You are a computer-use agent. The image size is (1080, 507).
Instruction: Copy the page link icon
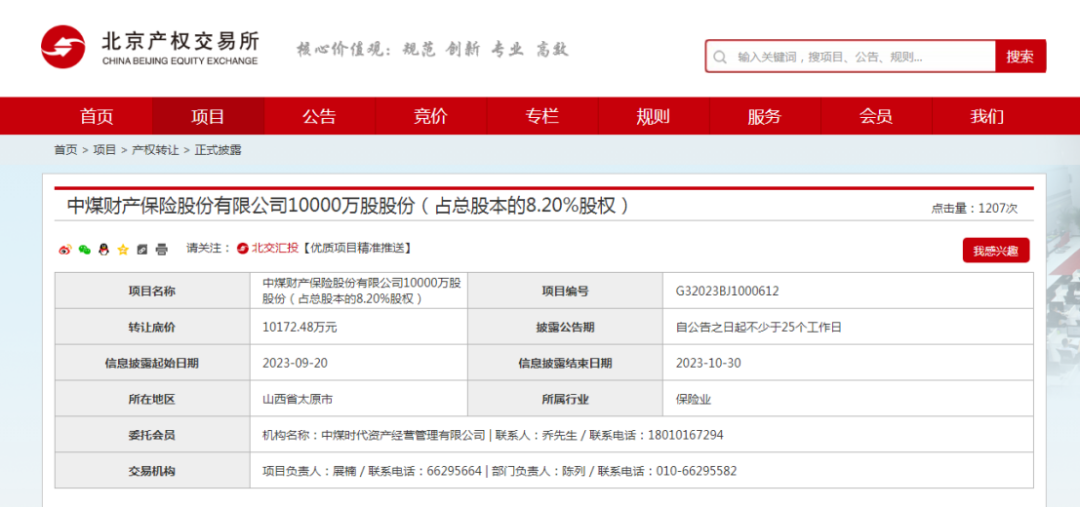(142, 249)
